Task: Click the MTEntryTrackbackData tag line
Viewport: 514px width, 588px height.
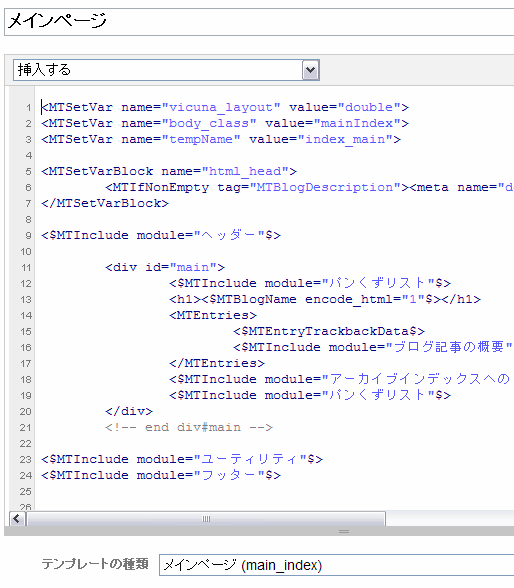Action: pyautogui.click(x=329, y=332)
